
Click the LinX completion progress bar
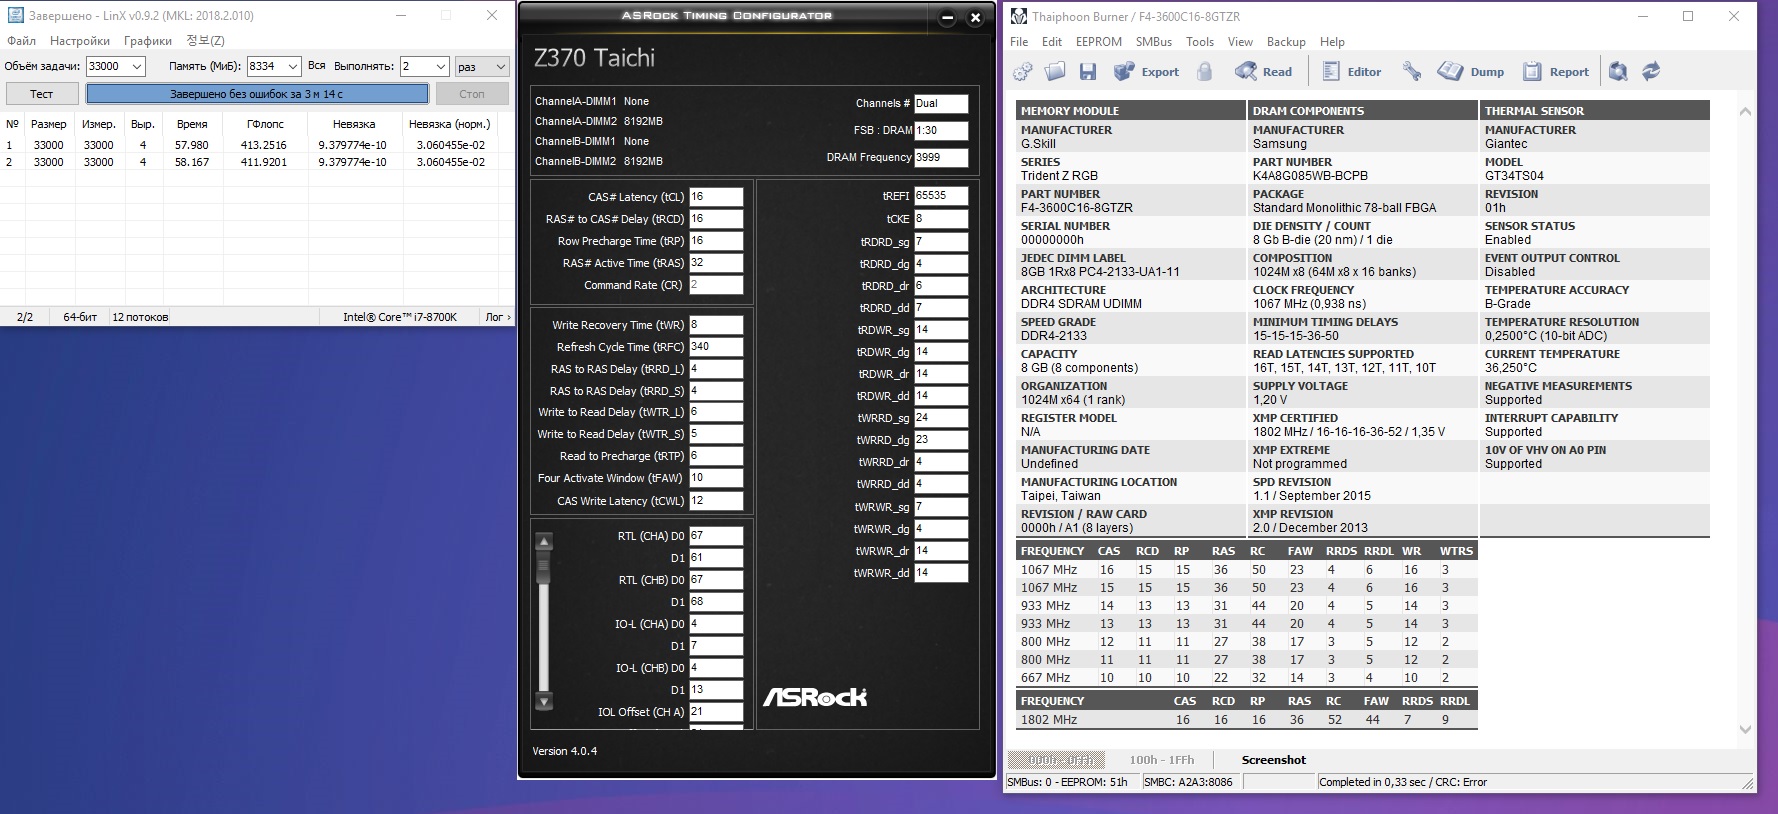tap(257, 94)
